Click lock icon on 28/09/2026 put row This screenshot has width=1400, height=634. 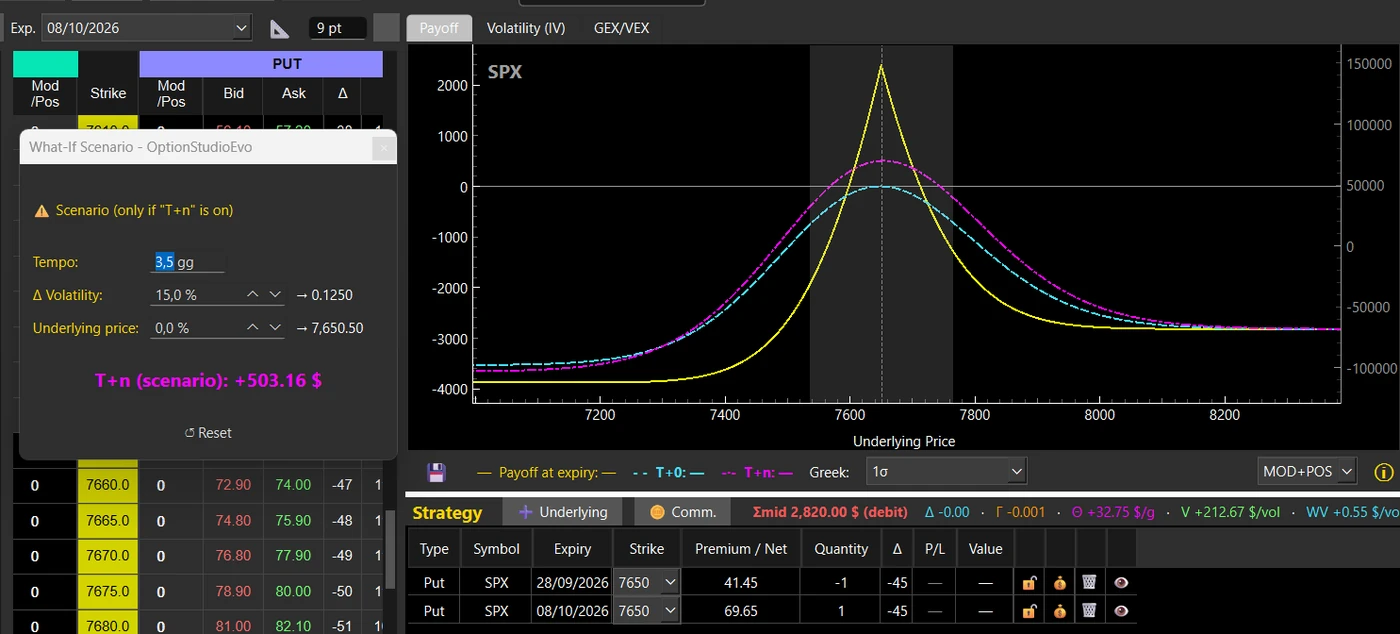tap(1029, 582)
